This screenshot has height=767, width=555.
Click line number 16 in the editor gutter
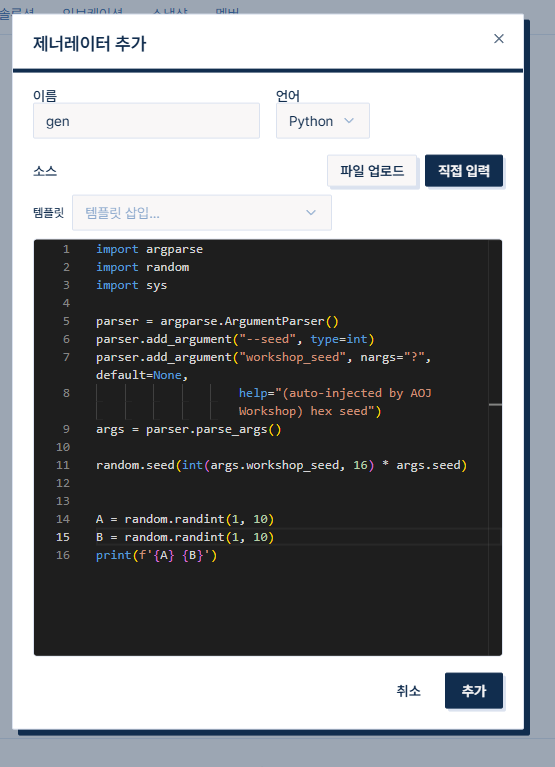63,555
